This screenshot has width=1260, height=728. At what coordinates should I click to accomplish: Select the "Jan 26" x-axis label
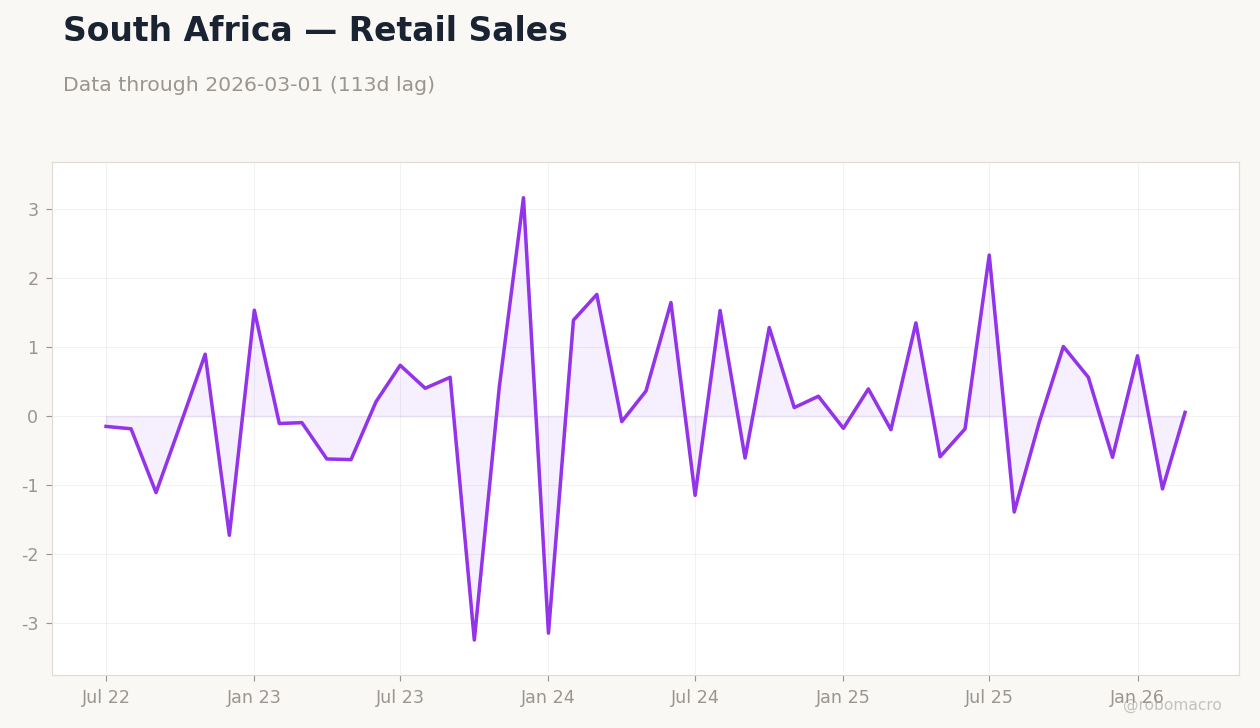click(x=1137, y=698)
